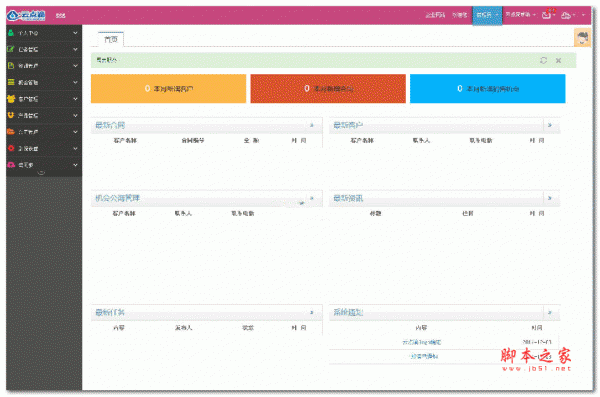This screenshot has height=397, width=600.
Task: Click 客户名称 header in 机会公海管理 table
Action: (124, 213)
